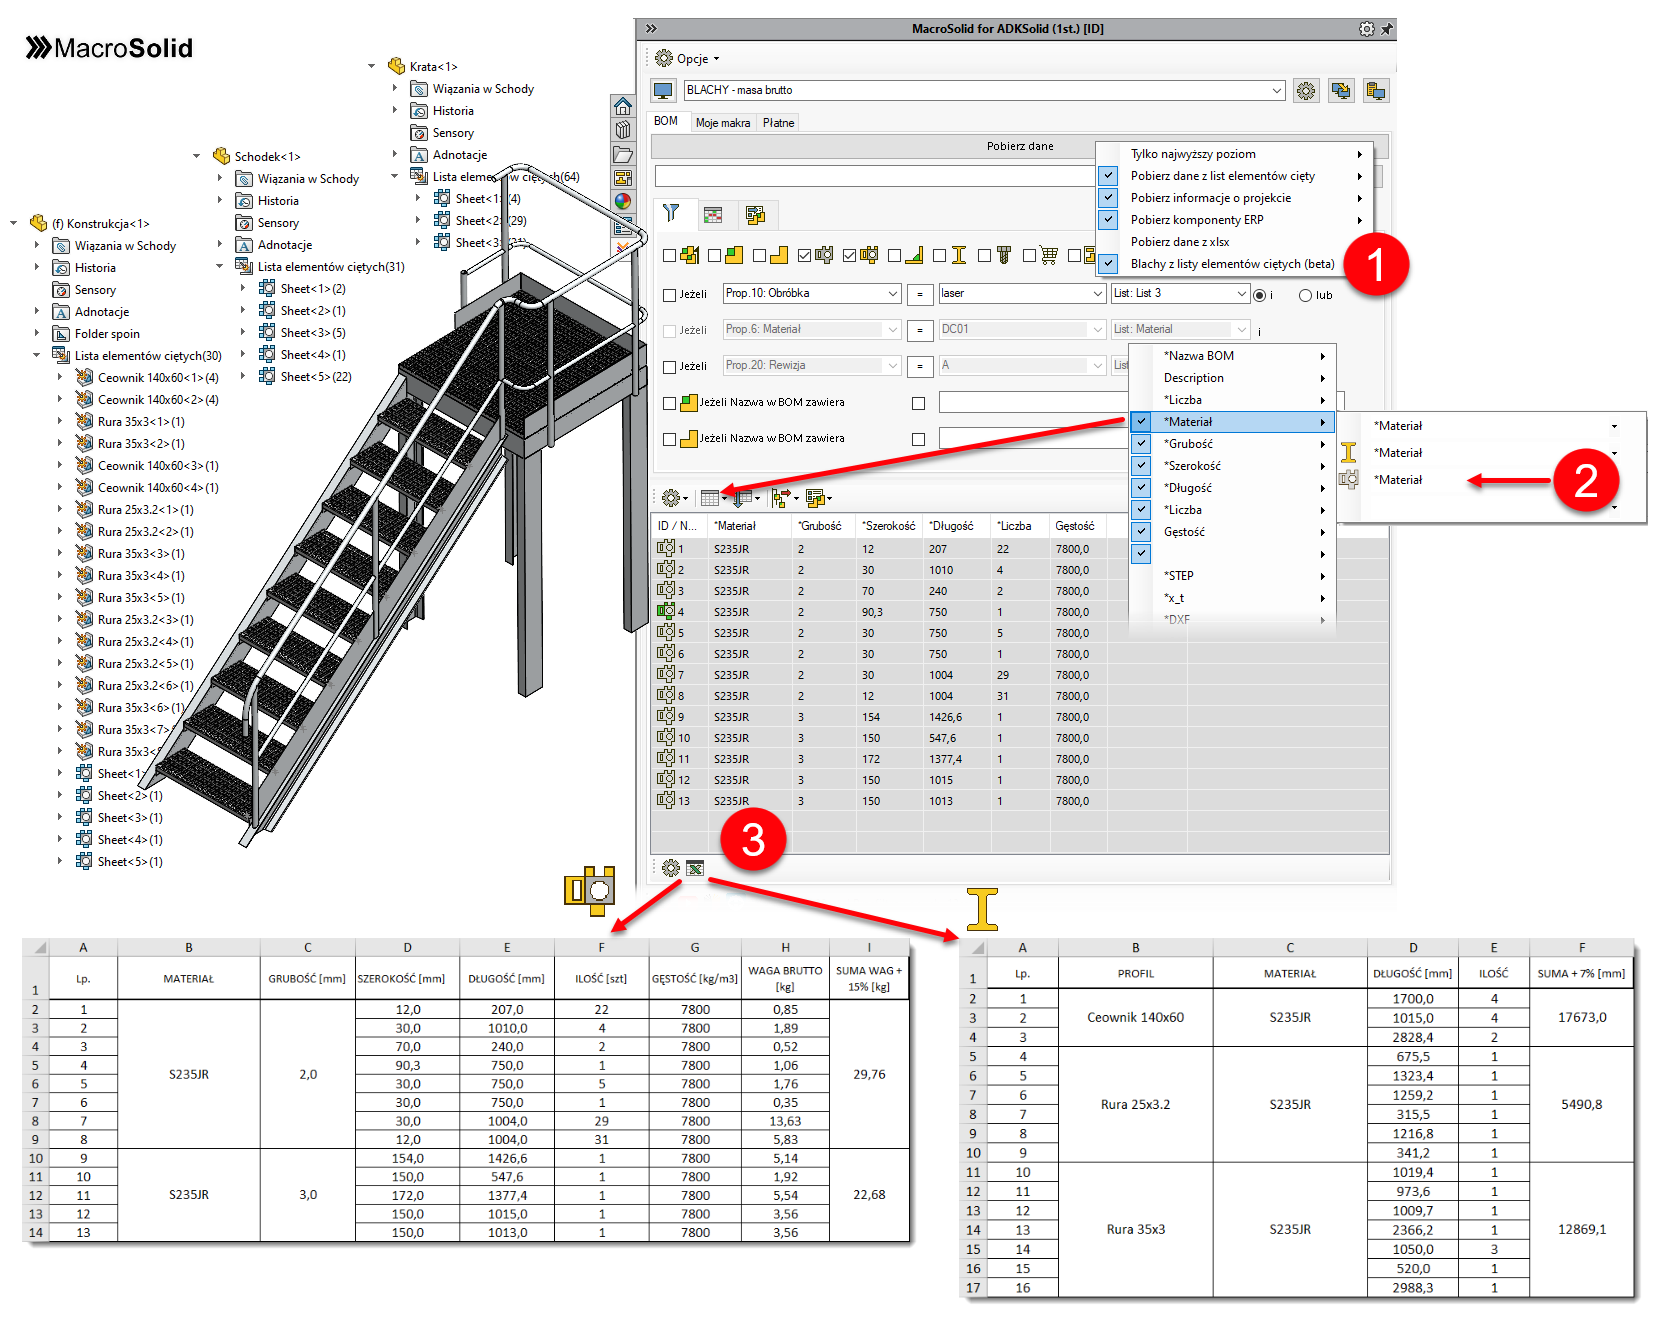Switch to the Płatne tab
Viewport: 1671px width, 1323px height.
(x=779, y=123)
